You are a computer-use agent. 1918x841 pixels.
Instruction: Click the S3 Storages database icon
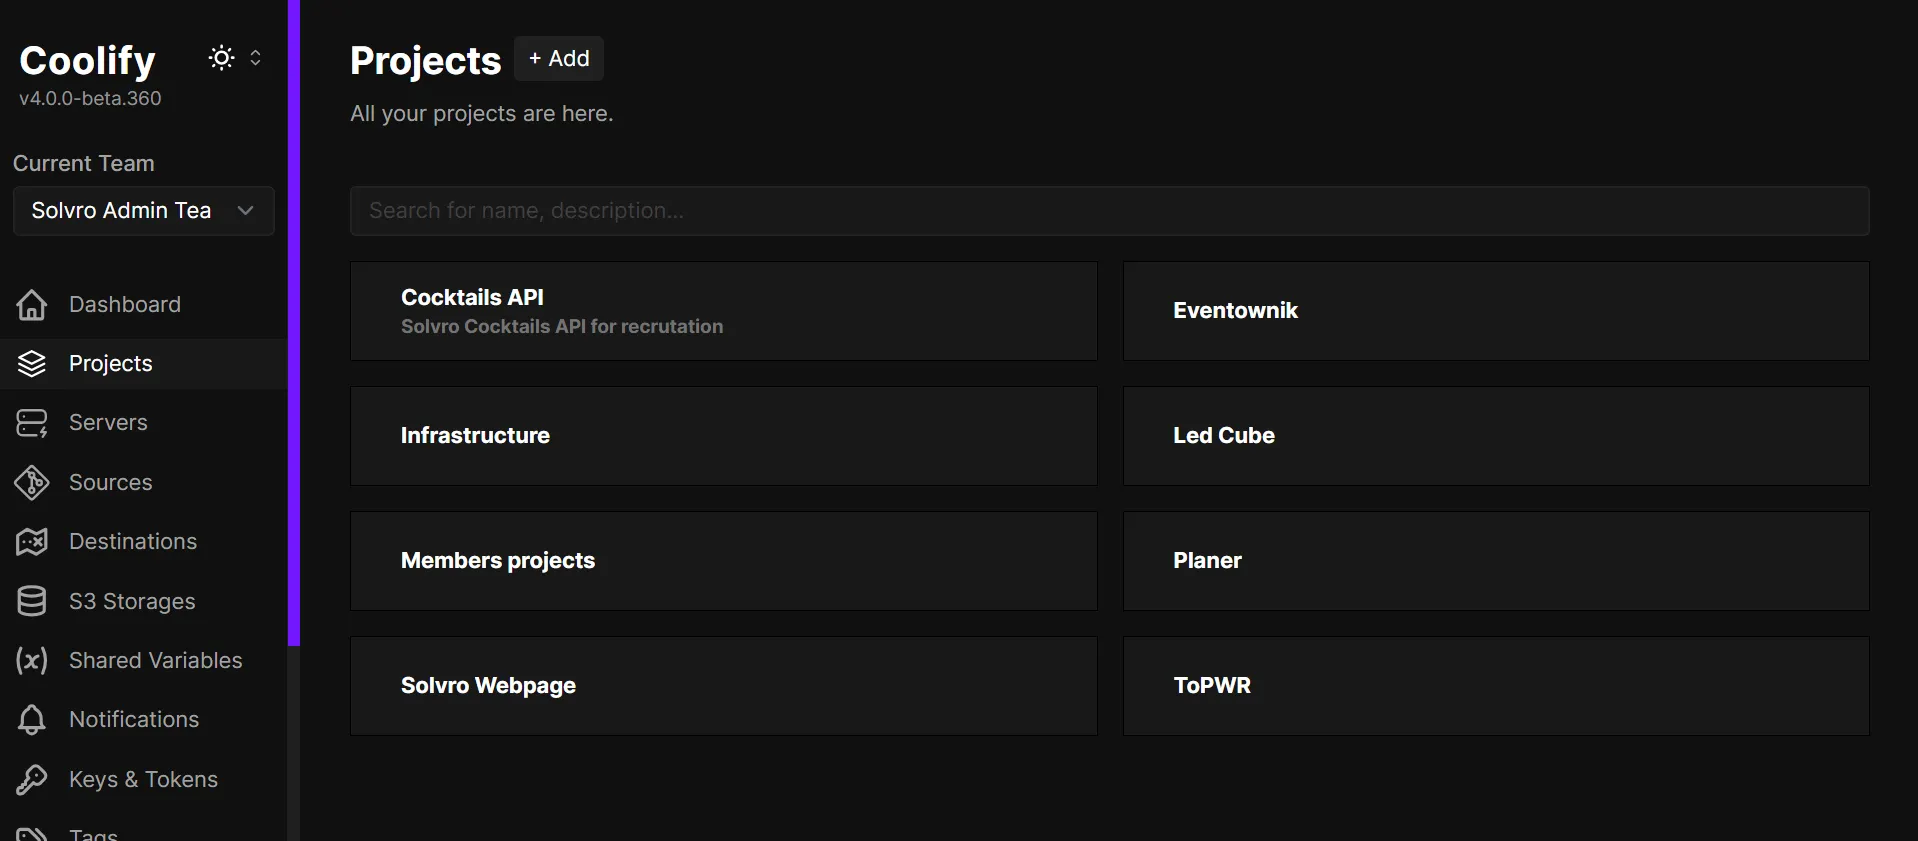[x=32, y=601]
